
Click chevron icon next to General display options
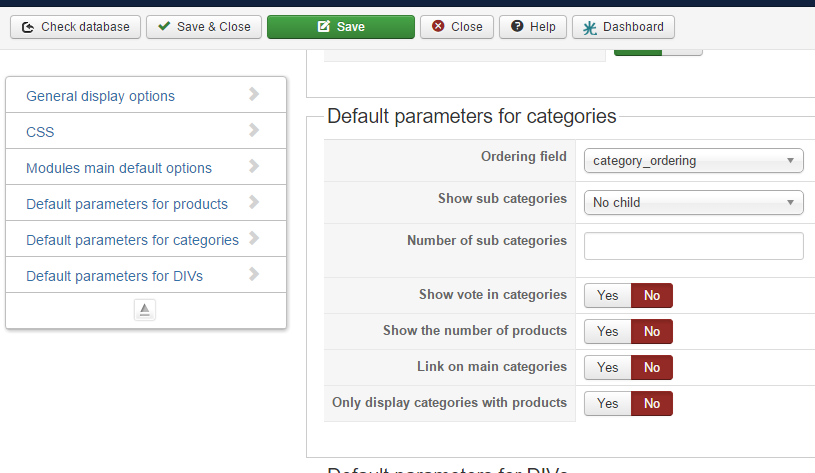tap(254, 94)
